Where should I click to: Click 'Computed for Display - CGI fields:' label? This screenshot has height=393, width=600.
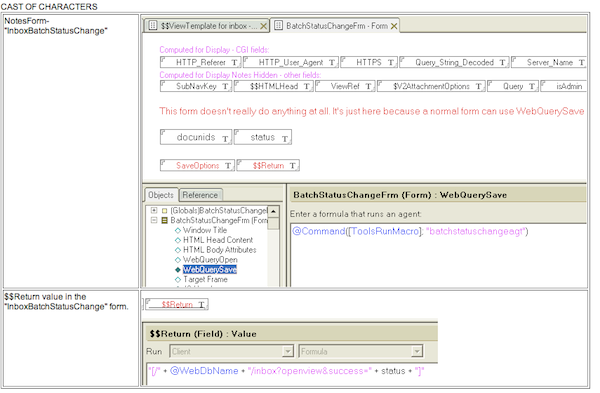tap(214, 50)
